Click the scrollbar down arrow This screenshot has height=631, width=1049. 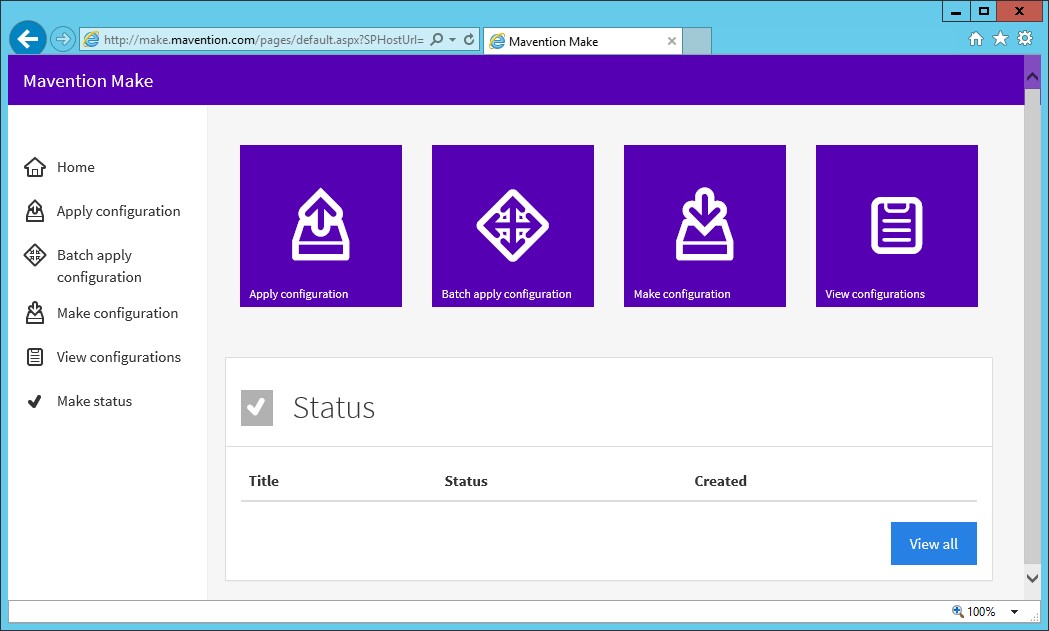click(x=1033, y=578)
